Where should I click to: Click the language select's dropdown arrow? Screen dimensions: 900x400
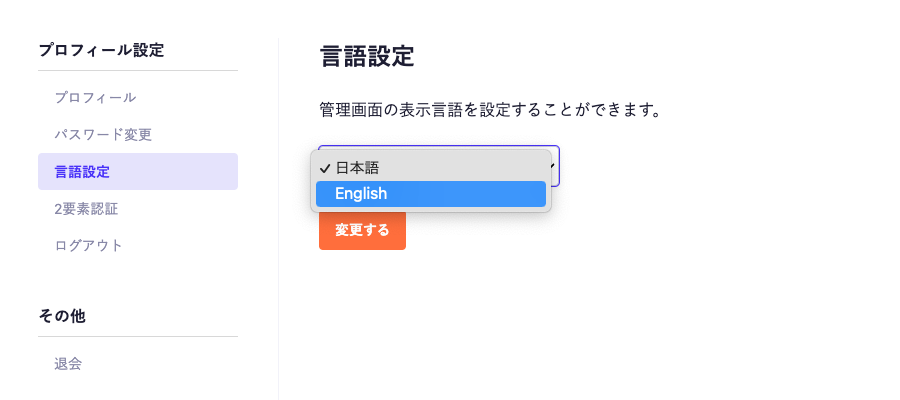coord(553,166)
